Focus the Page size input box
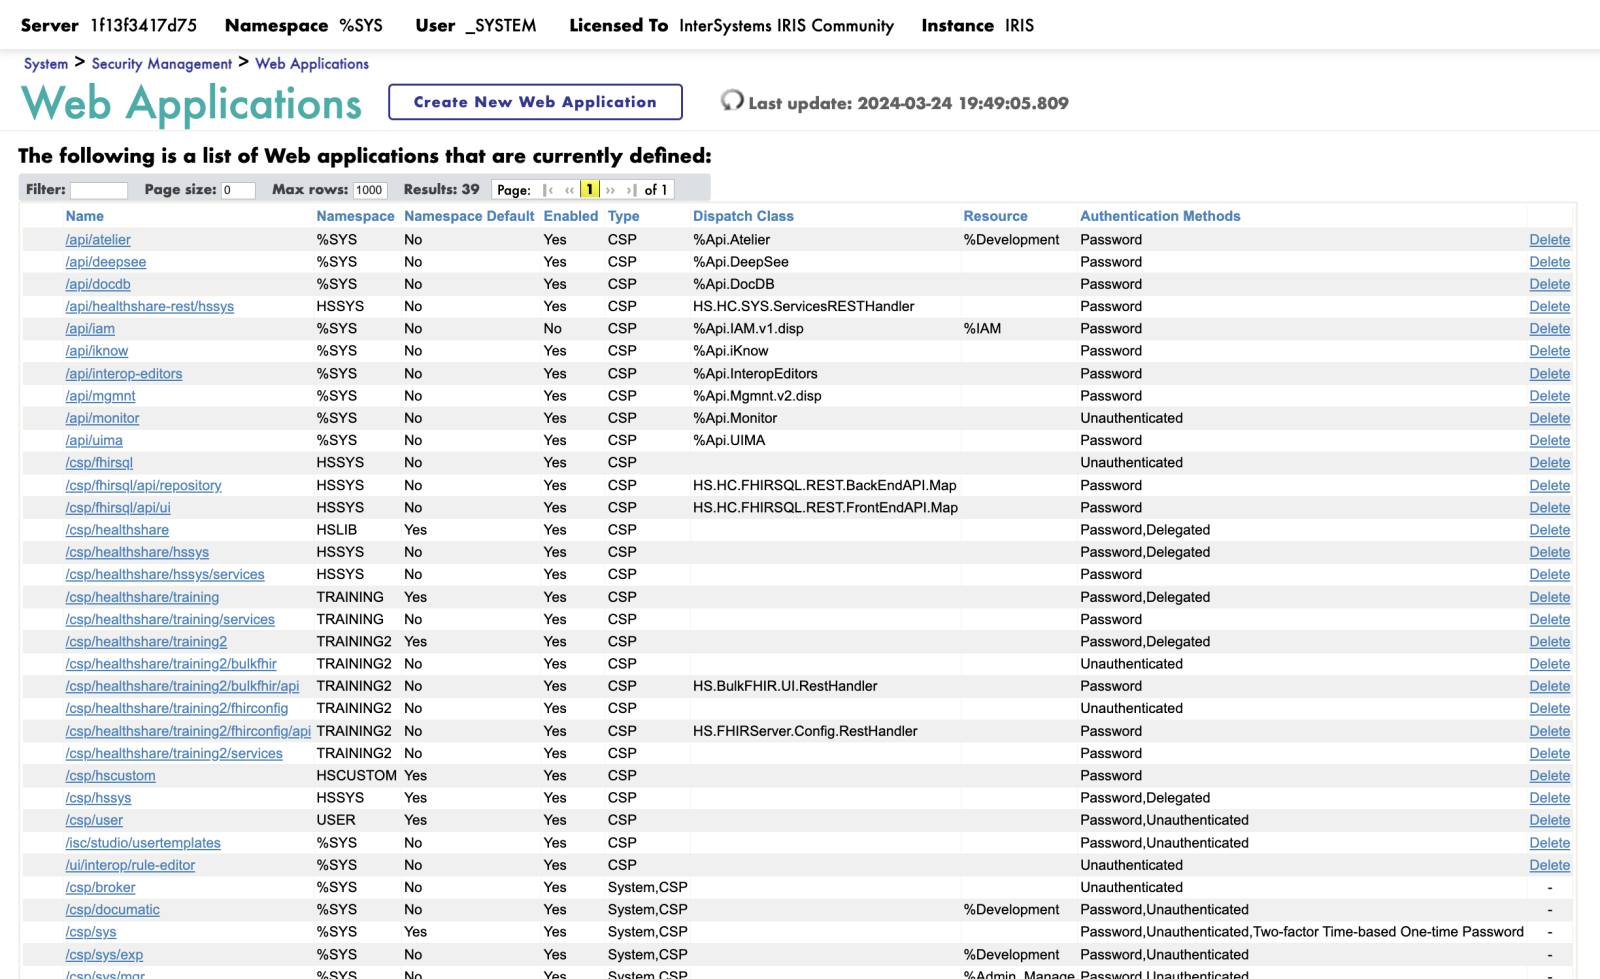 point(237,190)
